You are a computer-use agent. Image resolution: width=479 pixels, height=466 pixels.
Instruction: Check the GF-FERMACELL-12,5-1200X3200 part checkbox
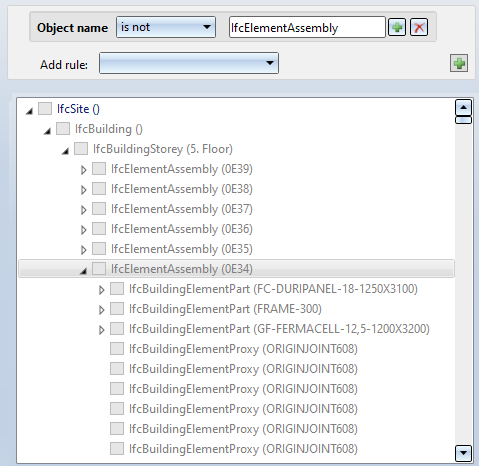[117, 329]
